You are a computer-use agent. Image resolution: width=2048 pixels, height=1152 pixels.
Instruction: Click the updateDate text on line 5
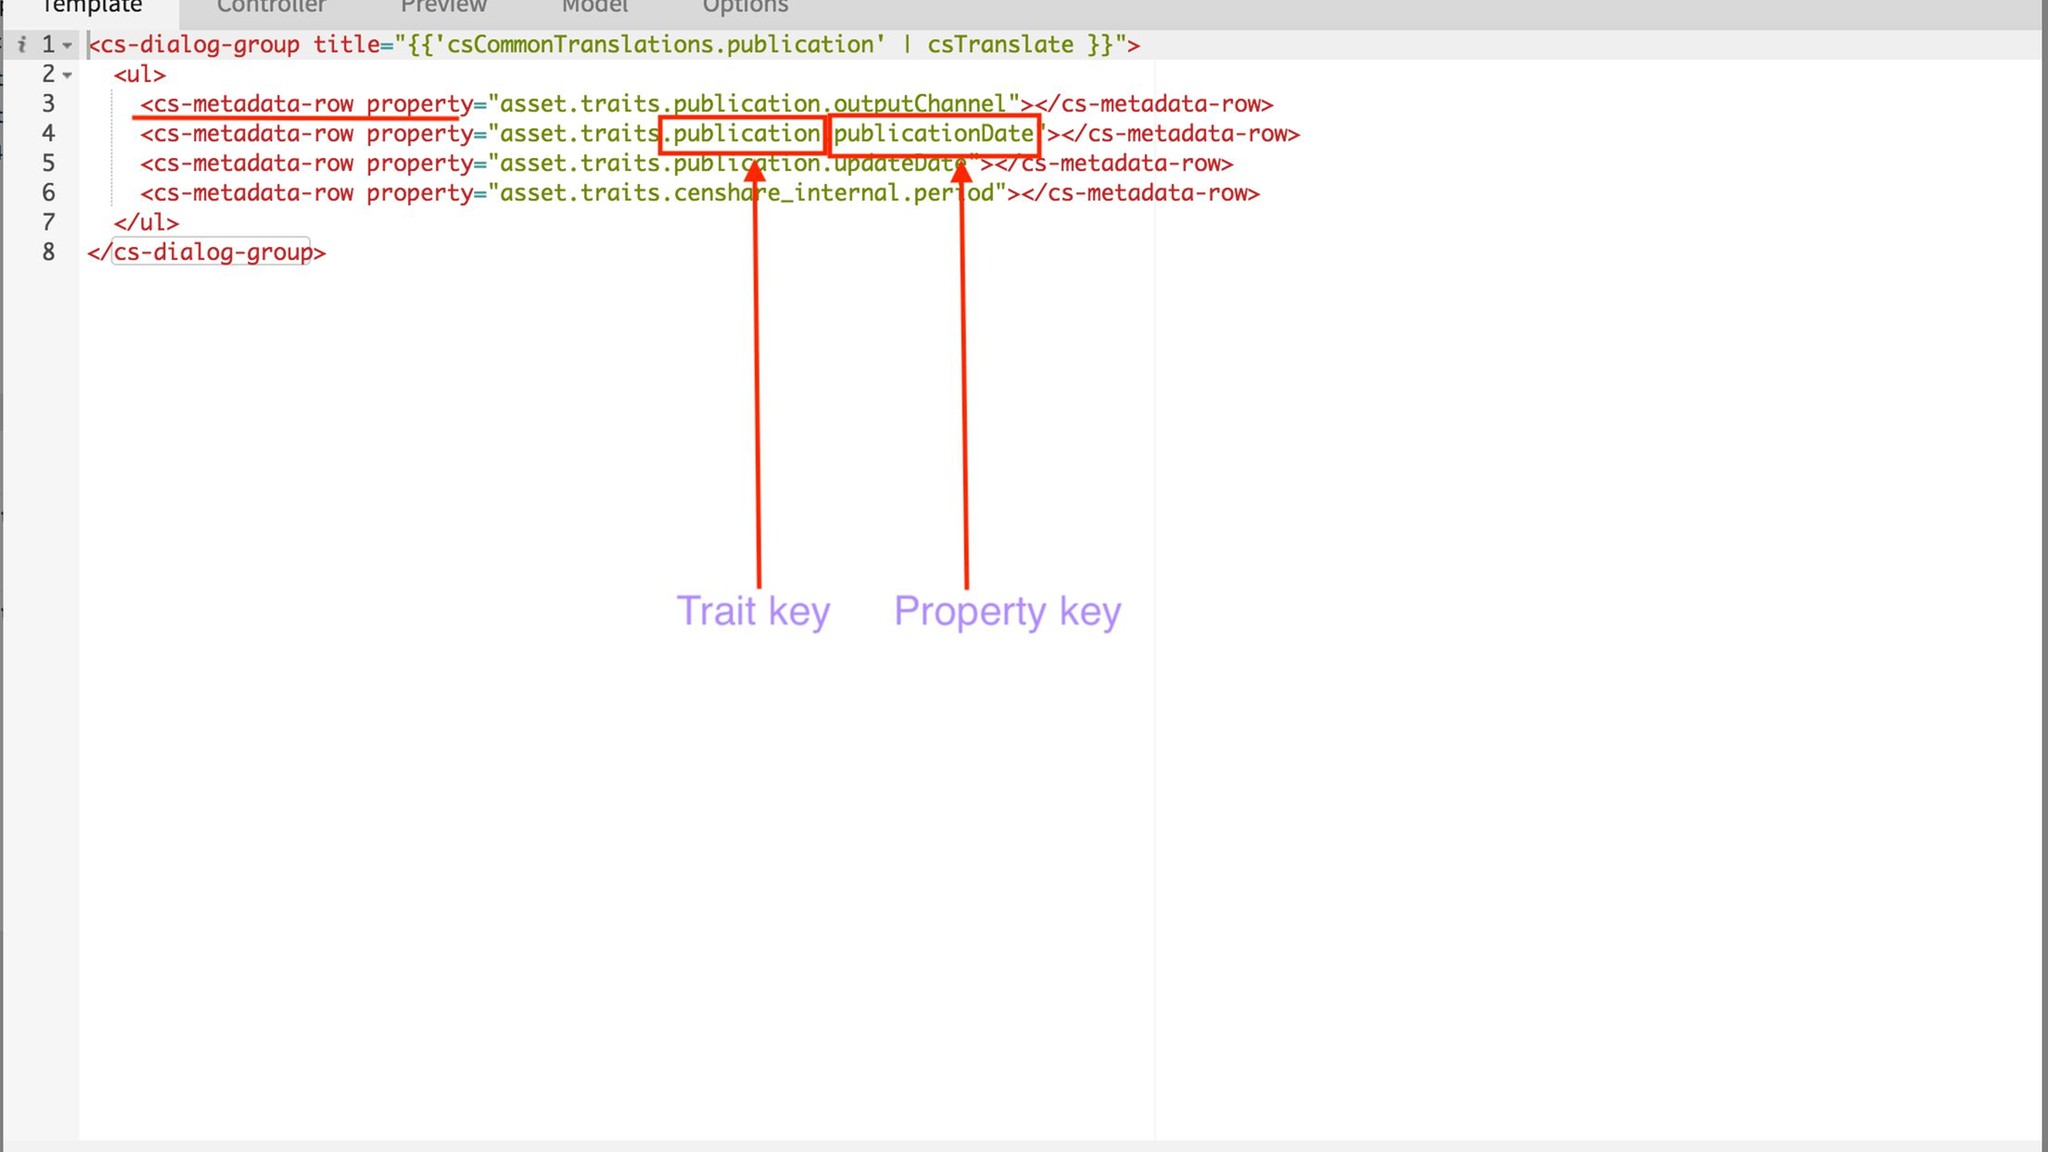(x=899, y=163)
